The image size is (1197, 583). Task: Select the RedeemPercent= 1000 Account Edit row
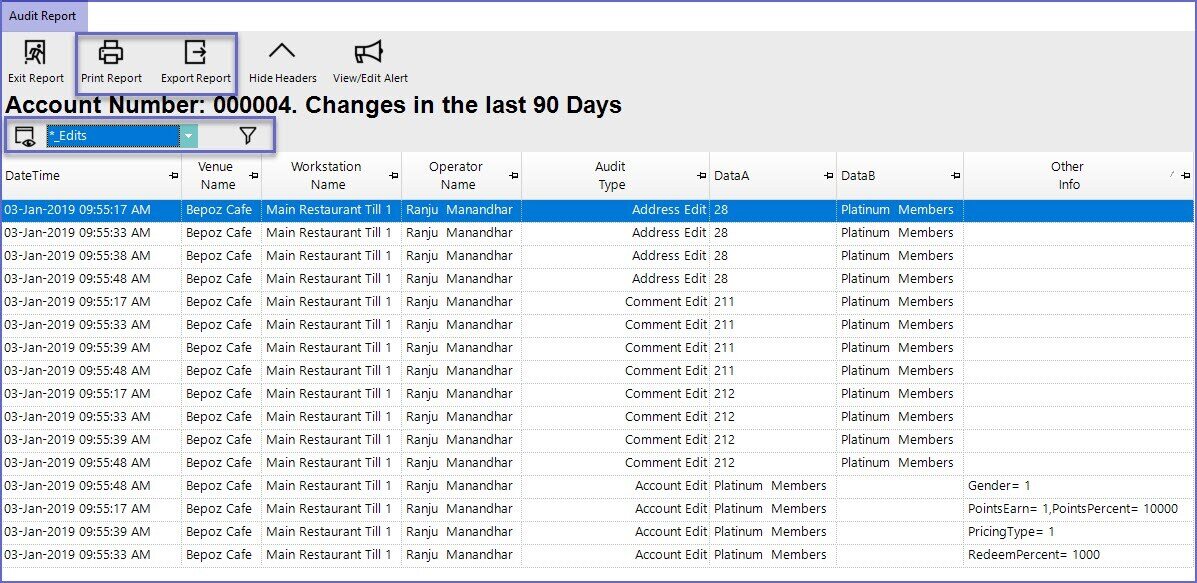click(x=598, y=555)
